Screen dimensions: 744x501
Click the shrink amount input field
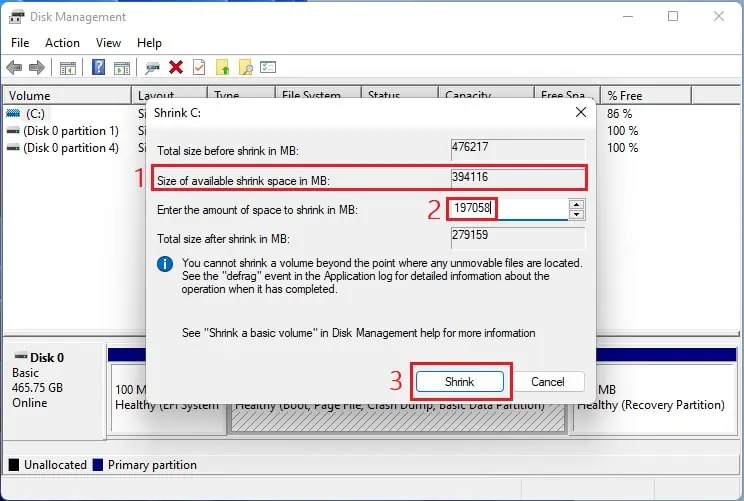point(508,209)
